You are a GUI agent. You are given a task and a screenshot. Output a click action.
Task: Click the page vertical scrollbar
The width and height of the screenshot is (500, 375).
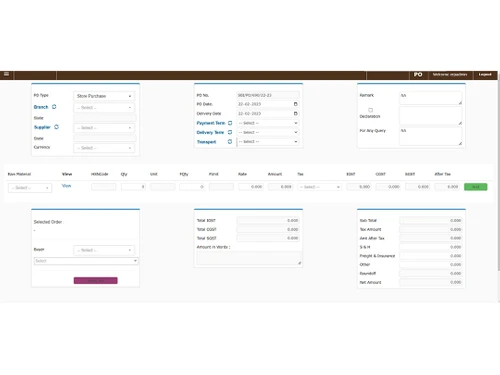[x=499, y=173]
